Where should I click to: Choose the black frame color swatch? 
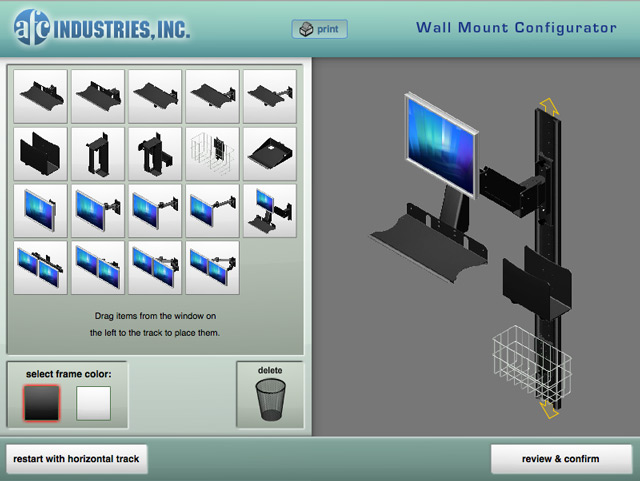[42, 403]
